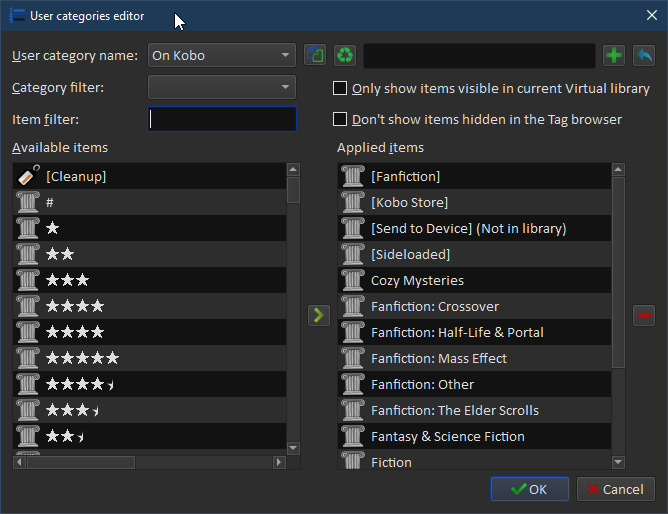
Task: Select Fanfiction: Mass Effect in Applied items
Action: pos(438,358)
